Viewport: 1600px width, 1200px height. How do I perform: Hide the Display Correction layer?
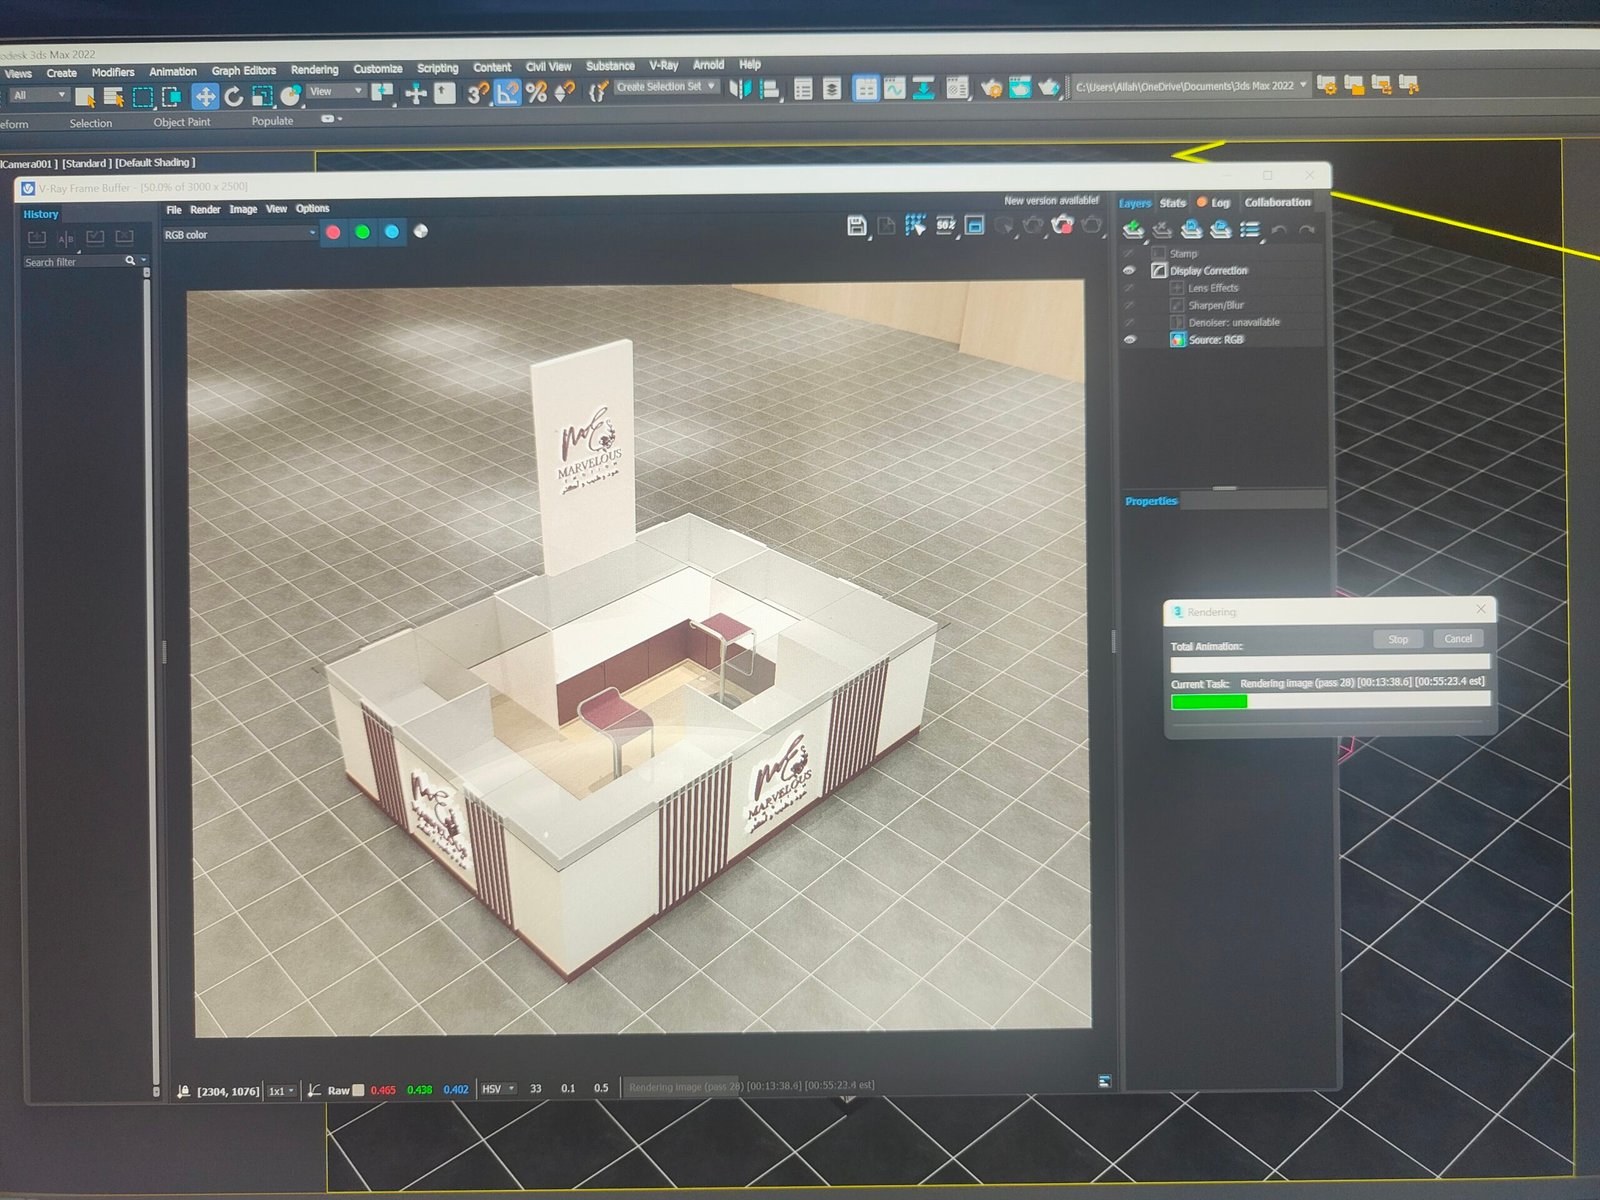tap(1129, 271)
